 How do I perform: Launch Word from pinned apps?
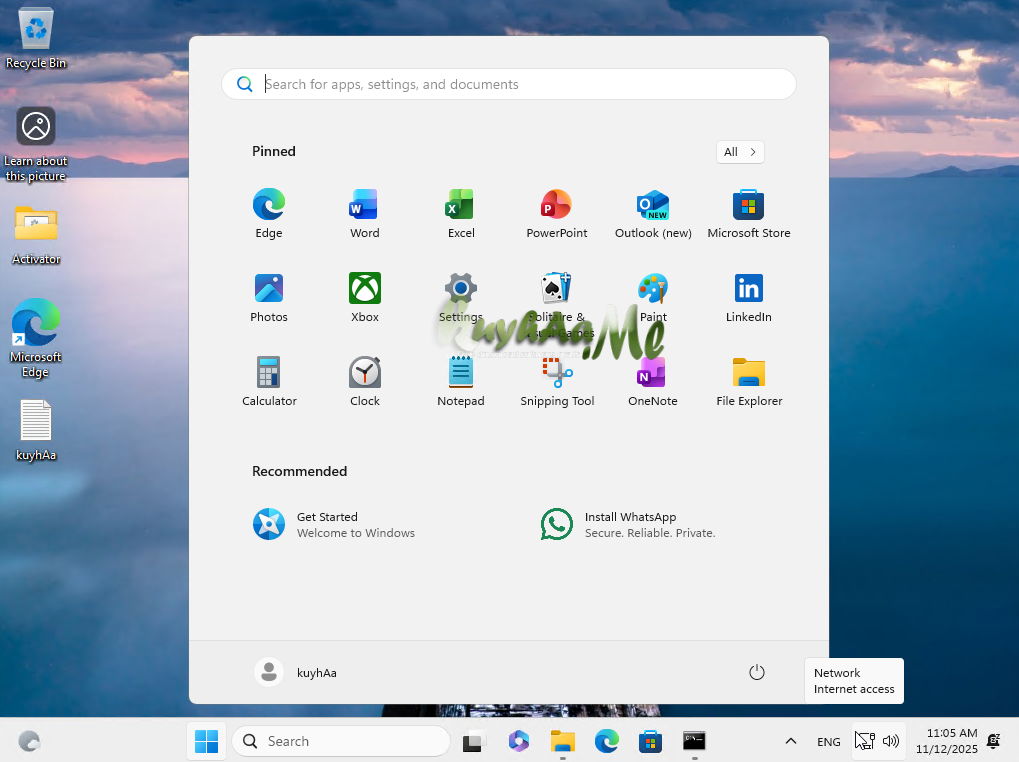click(x=365, y=214)
